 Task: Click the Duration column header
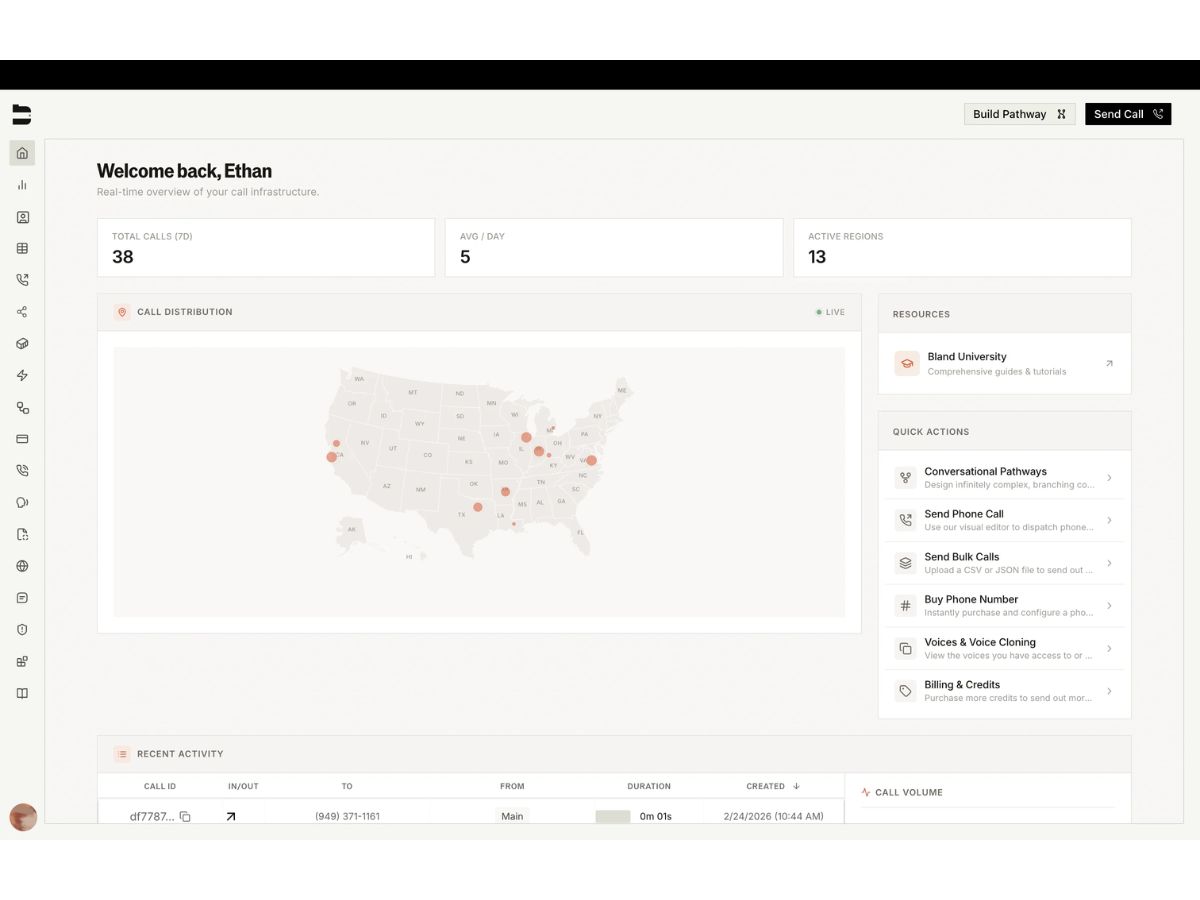point(649,786)
